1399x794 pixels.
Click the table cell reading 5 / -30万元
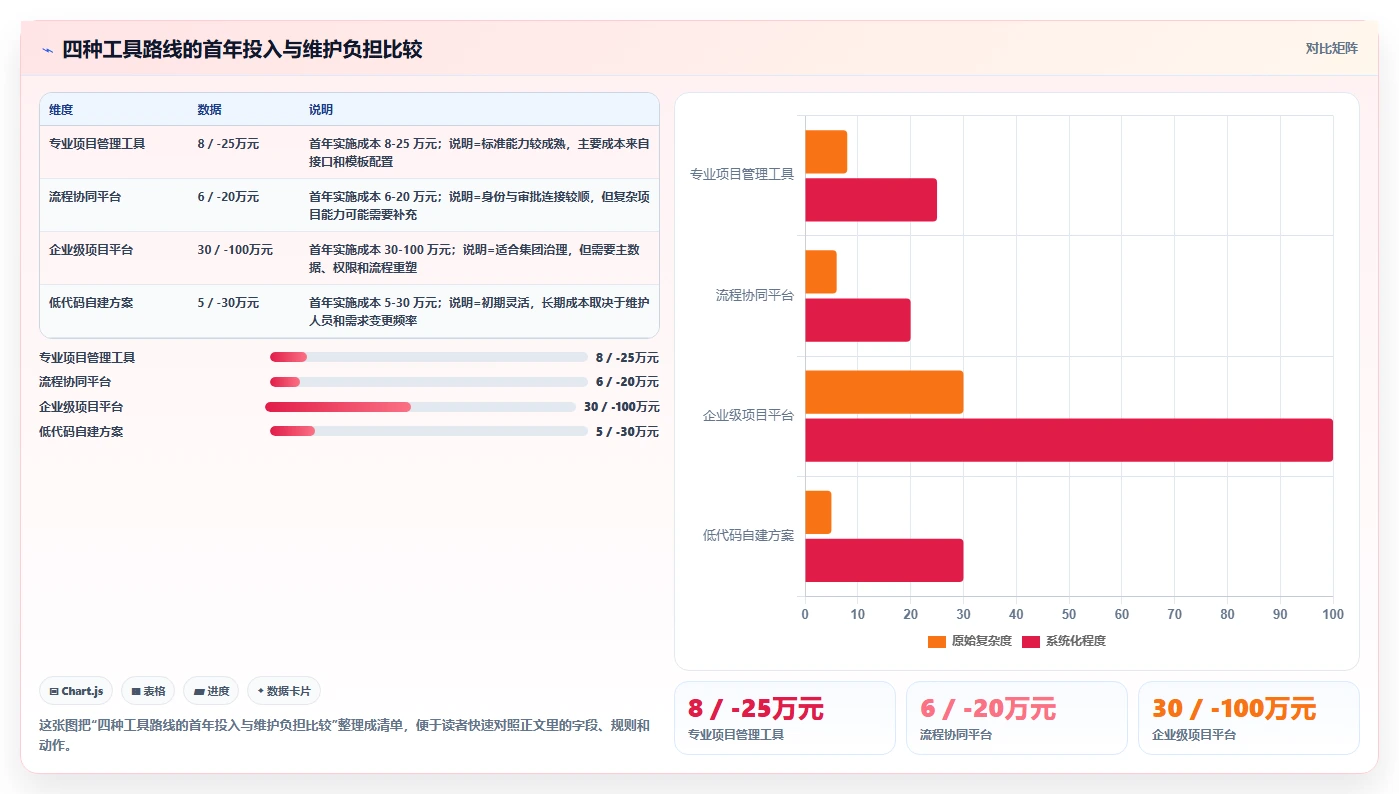[x=228, y=303]
